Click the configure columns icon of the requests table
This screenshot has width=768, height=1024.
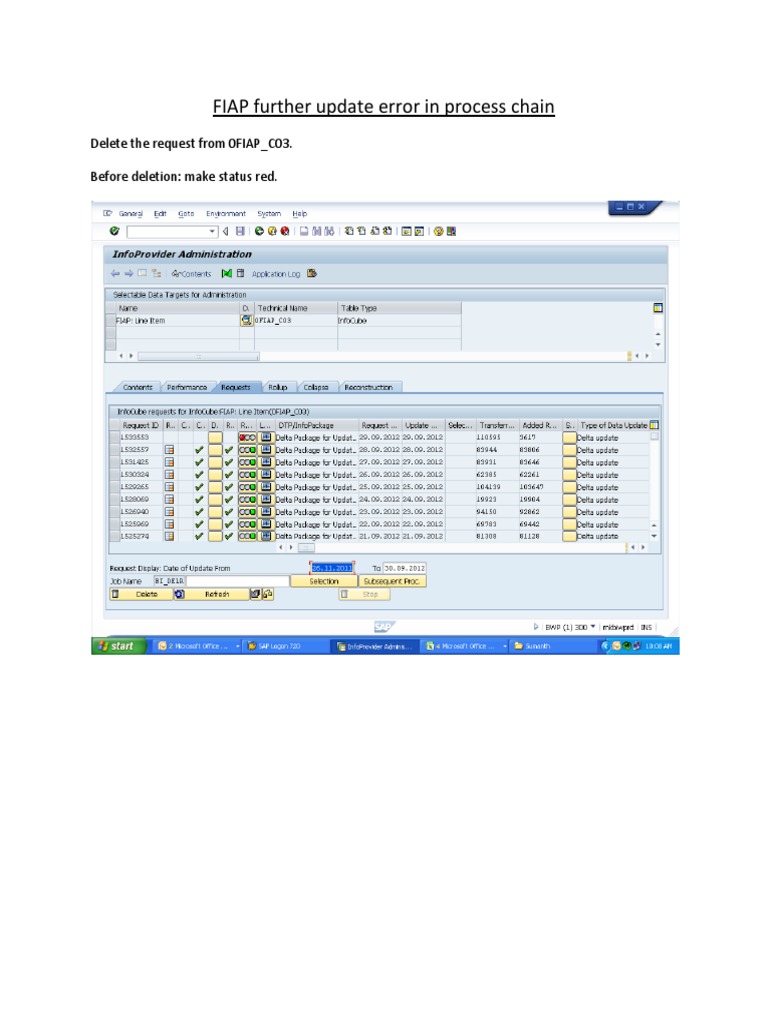[654, 425]
